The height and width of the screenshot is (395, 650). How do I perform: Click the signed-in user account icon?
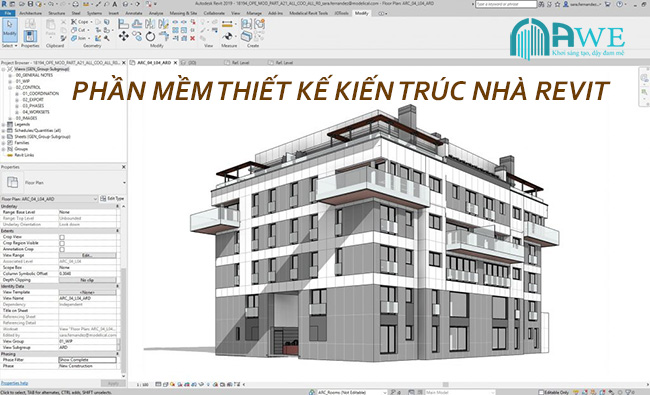coord(565,4)
